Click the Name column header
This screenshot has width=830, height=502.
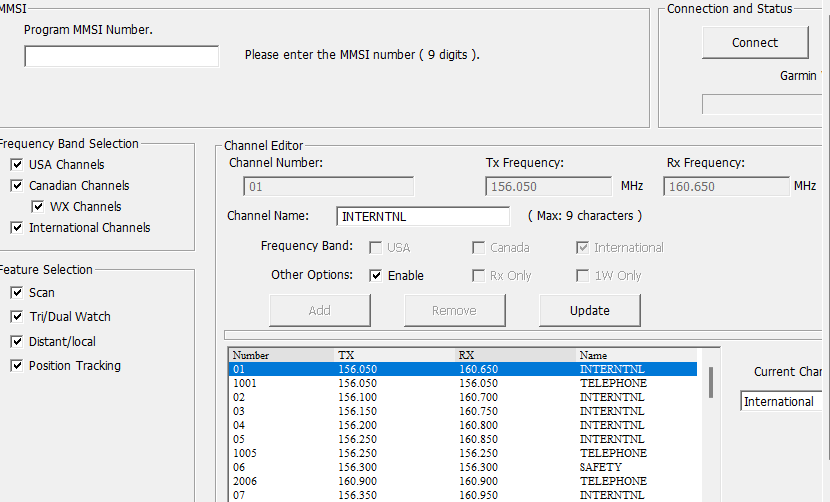tap(637, 355)
